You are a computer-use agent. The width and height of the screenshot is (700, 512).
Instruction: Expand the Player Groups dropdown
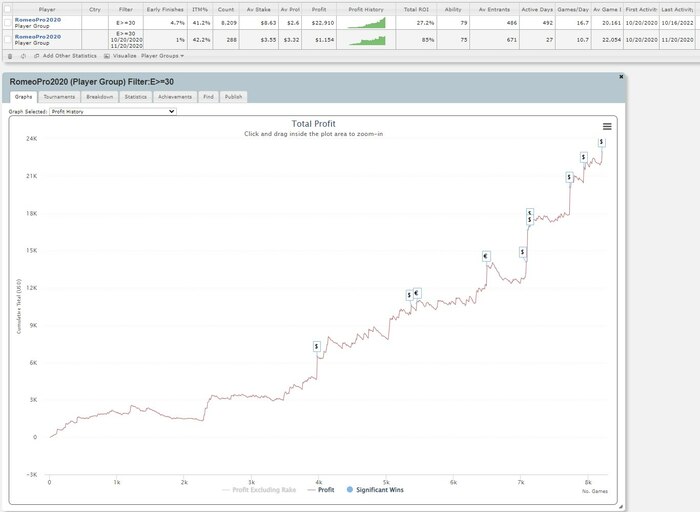(x=162, y=56)
